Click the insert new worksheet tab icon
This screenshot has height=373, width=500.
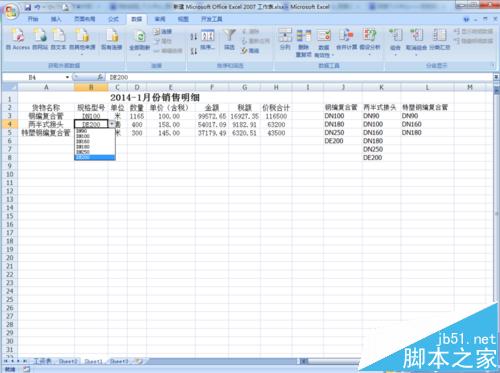139,361
